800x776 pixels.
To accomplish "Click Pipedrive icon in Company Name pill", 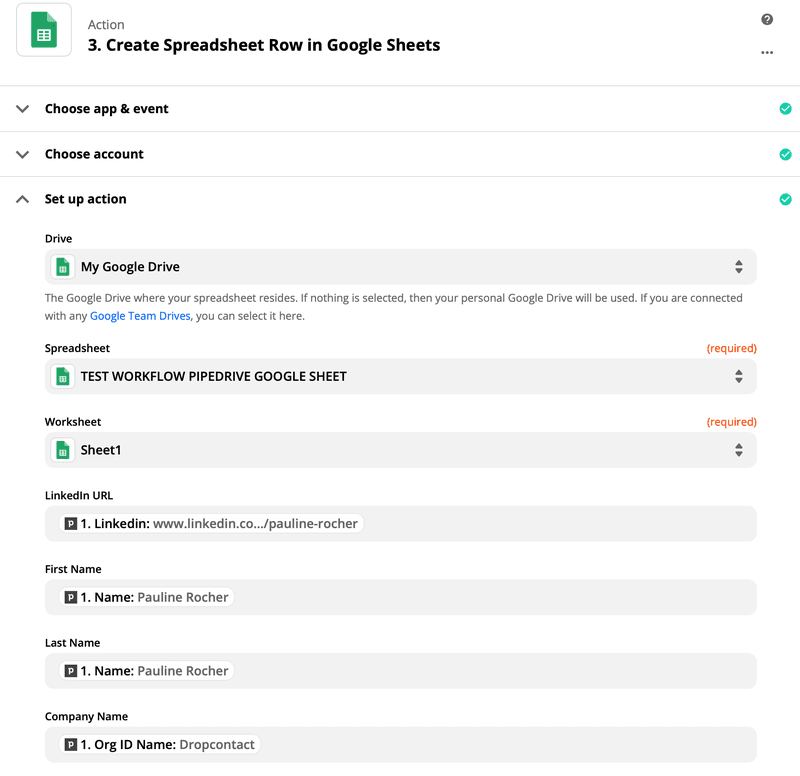I will [71, 745].
